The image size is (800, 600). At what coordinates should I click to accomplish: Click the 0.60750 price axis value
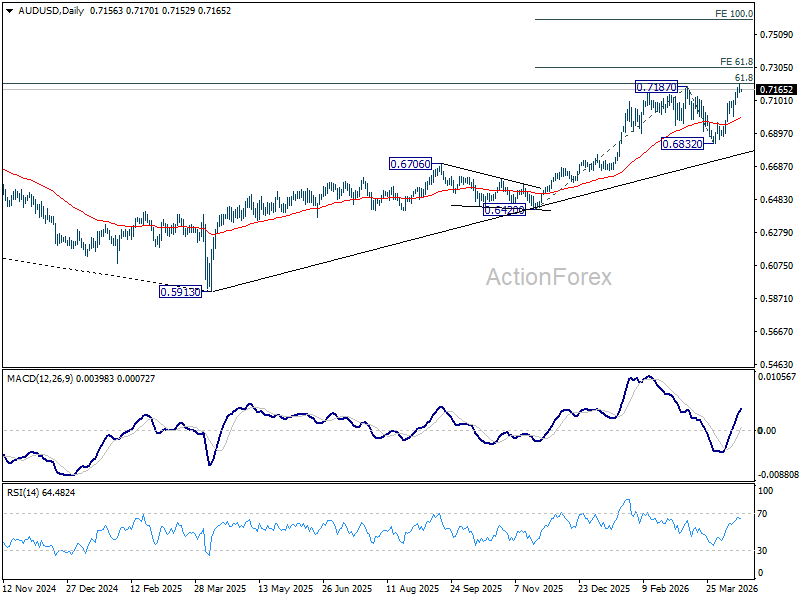point(777,266)
